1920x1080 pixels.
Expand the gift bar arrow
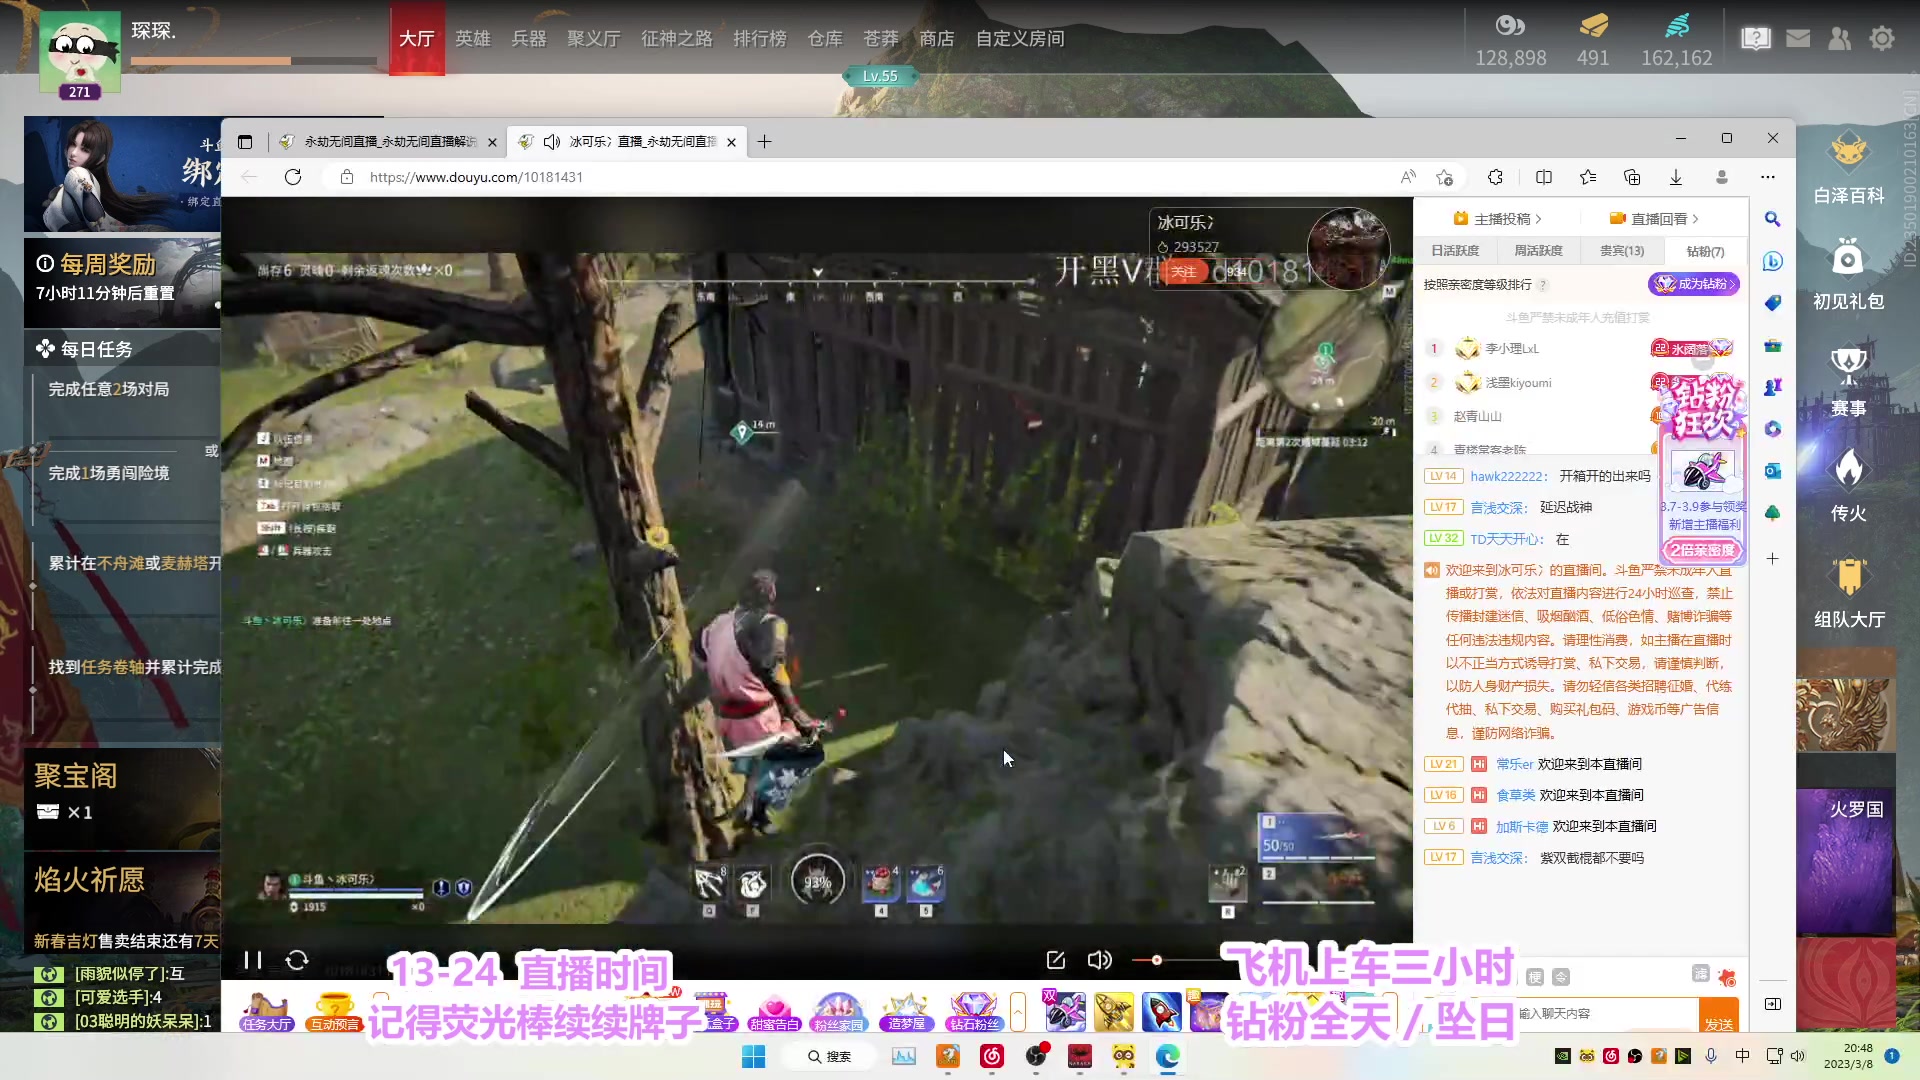tap(1018, 1012)
